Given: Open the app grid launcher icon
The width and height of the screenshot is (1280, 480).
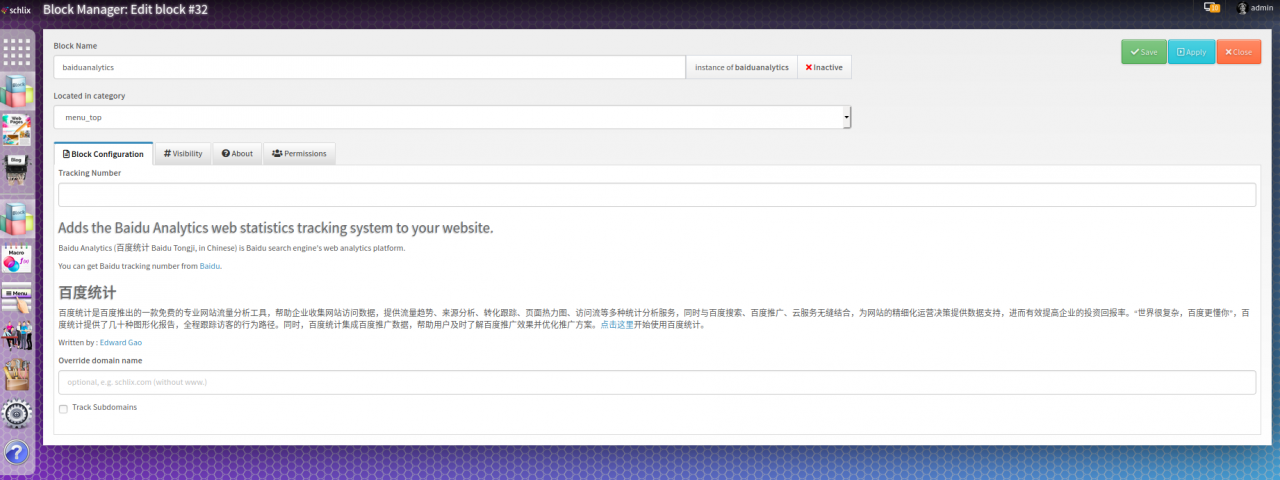Looking at the screenshot, I should coord(17,52).
